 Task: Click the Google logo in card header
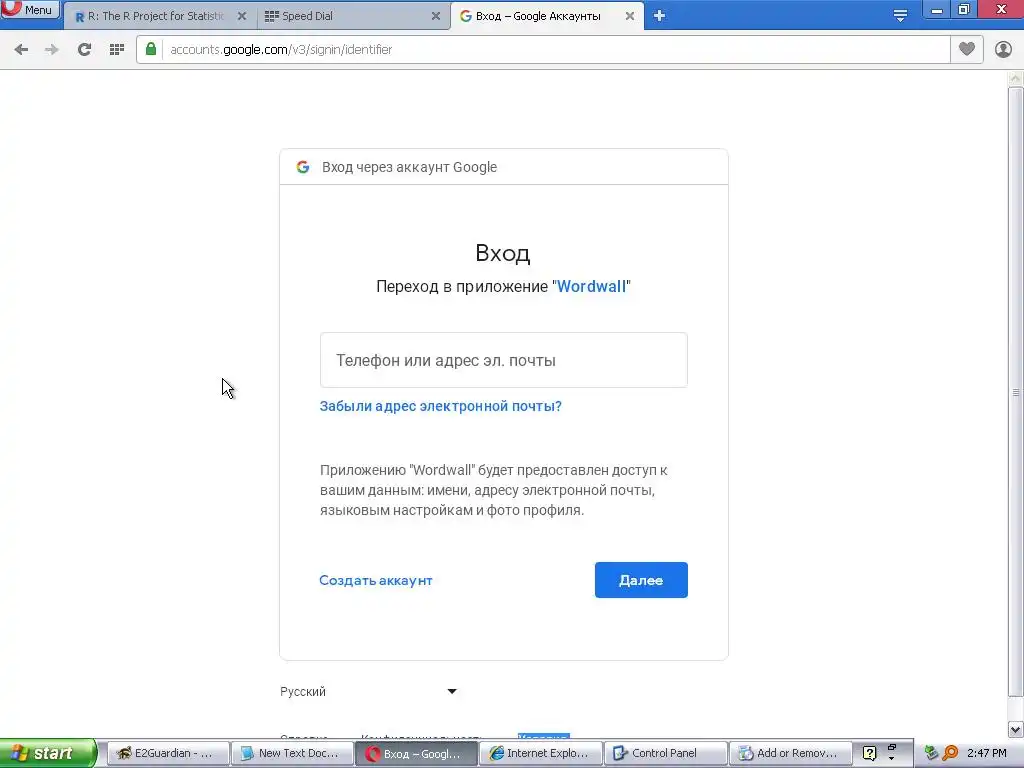coord(303,167)
